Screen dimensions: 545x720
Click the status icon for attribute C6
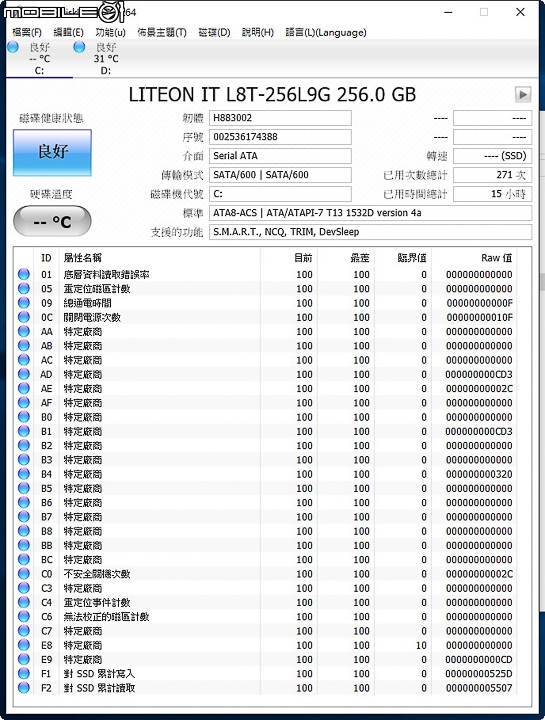point(23,617)
